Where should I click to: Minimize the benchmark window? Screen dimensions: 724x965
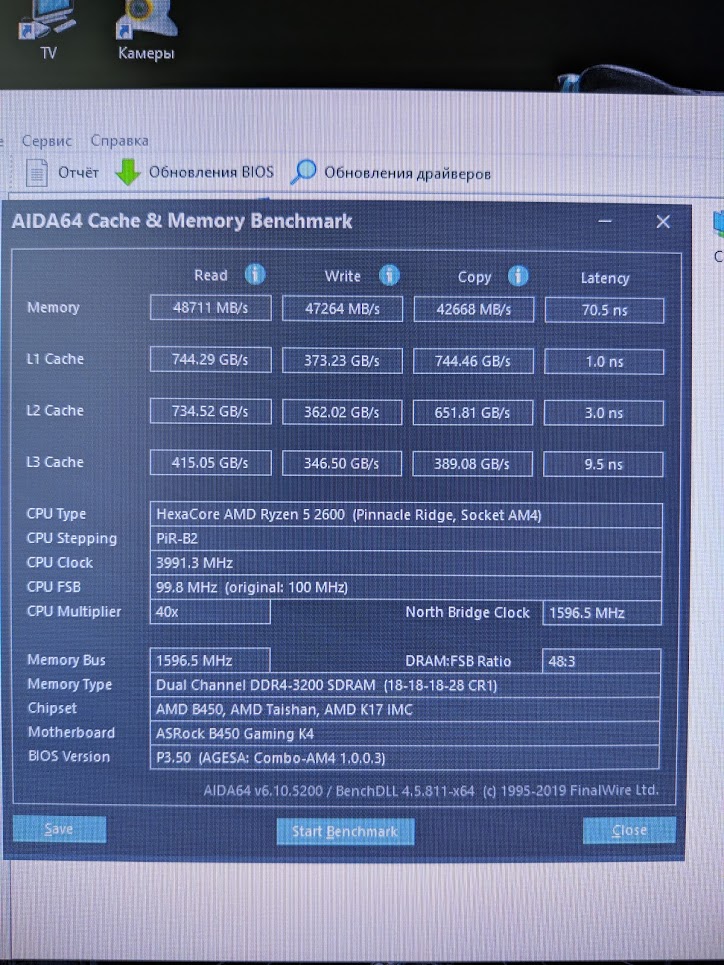coord(605,221)
